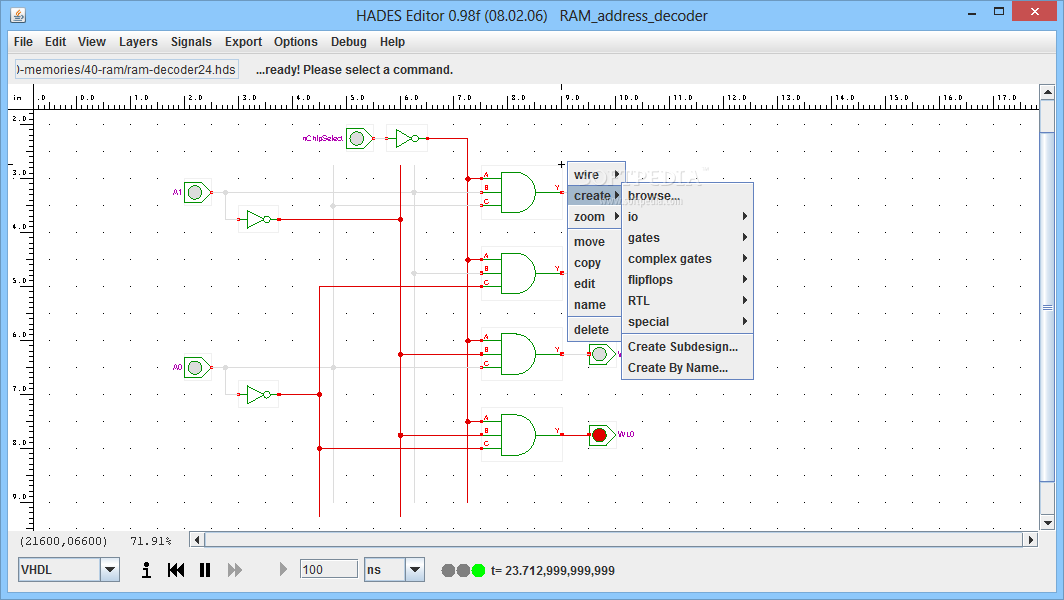Select the inverter below input A0
The height and width of the screenshot is (600, 1064).
tap(259, 394)
